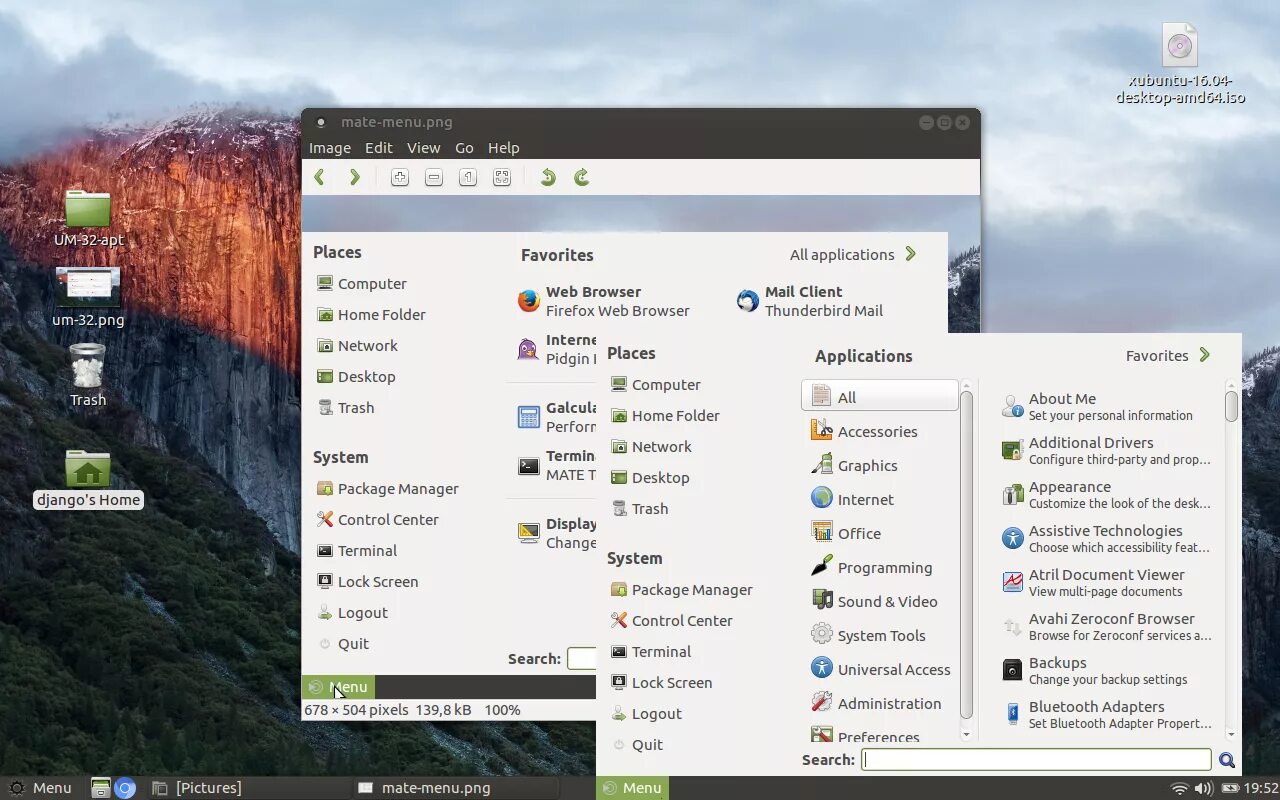The height and width of the screenshot is (800, 1280).
Task: Zoom out with the magnifier minus icon
Action: click(433, 177)
